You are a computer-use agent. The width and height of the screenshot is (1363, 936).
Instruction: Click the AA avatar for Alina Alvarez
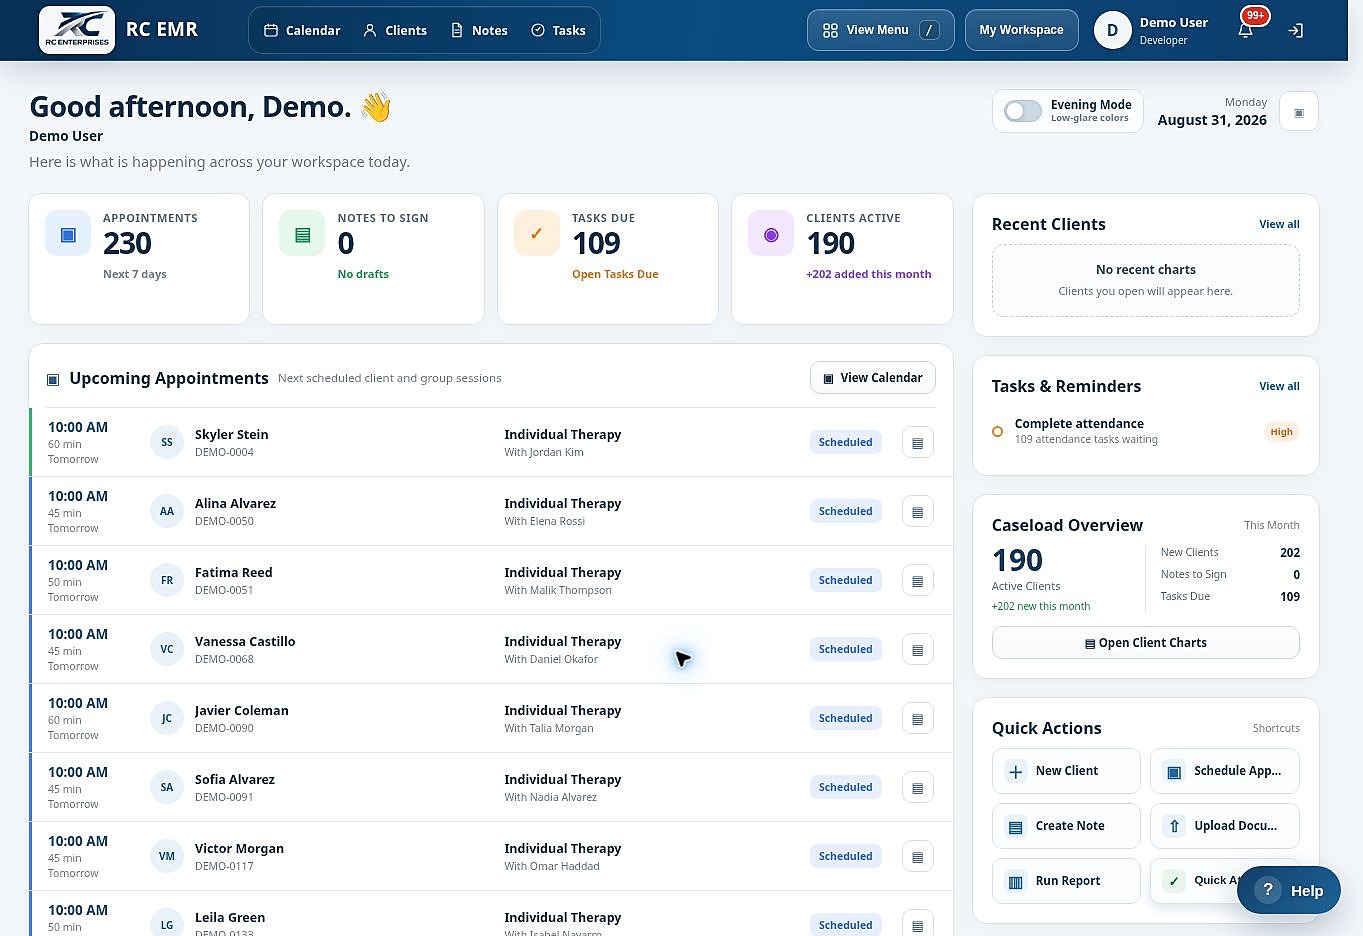pyautogui.click(x=167, y=511)
